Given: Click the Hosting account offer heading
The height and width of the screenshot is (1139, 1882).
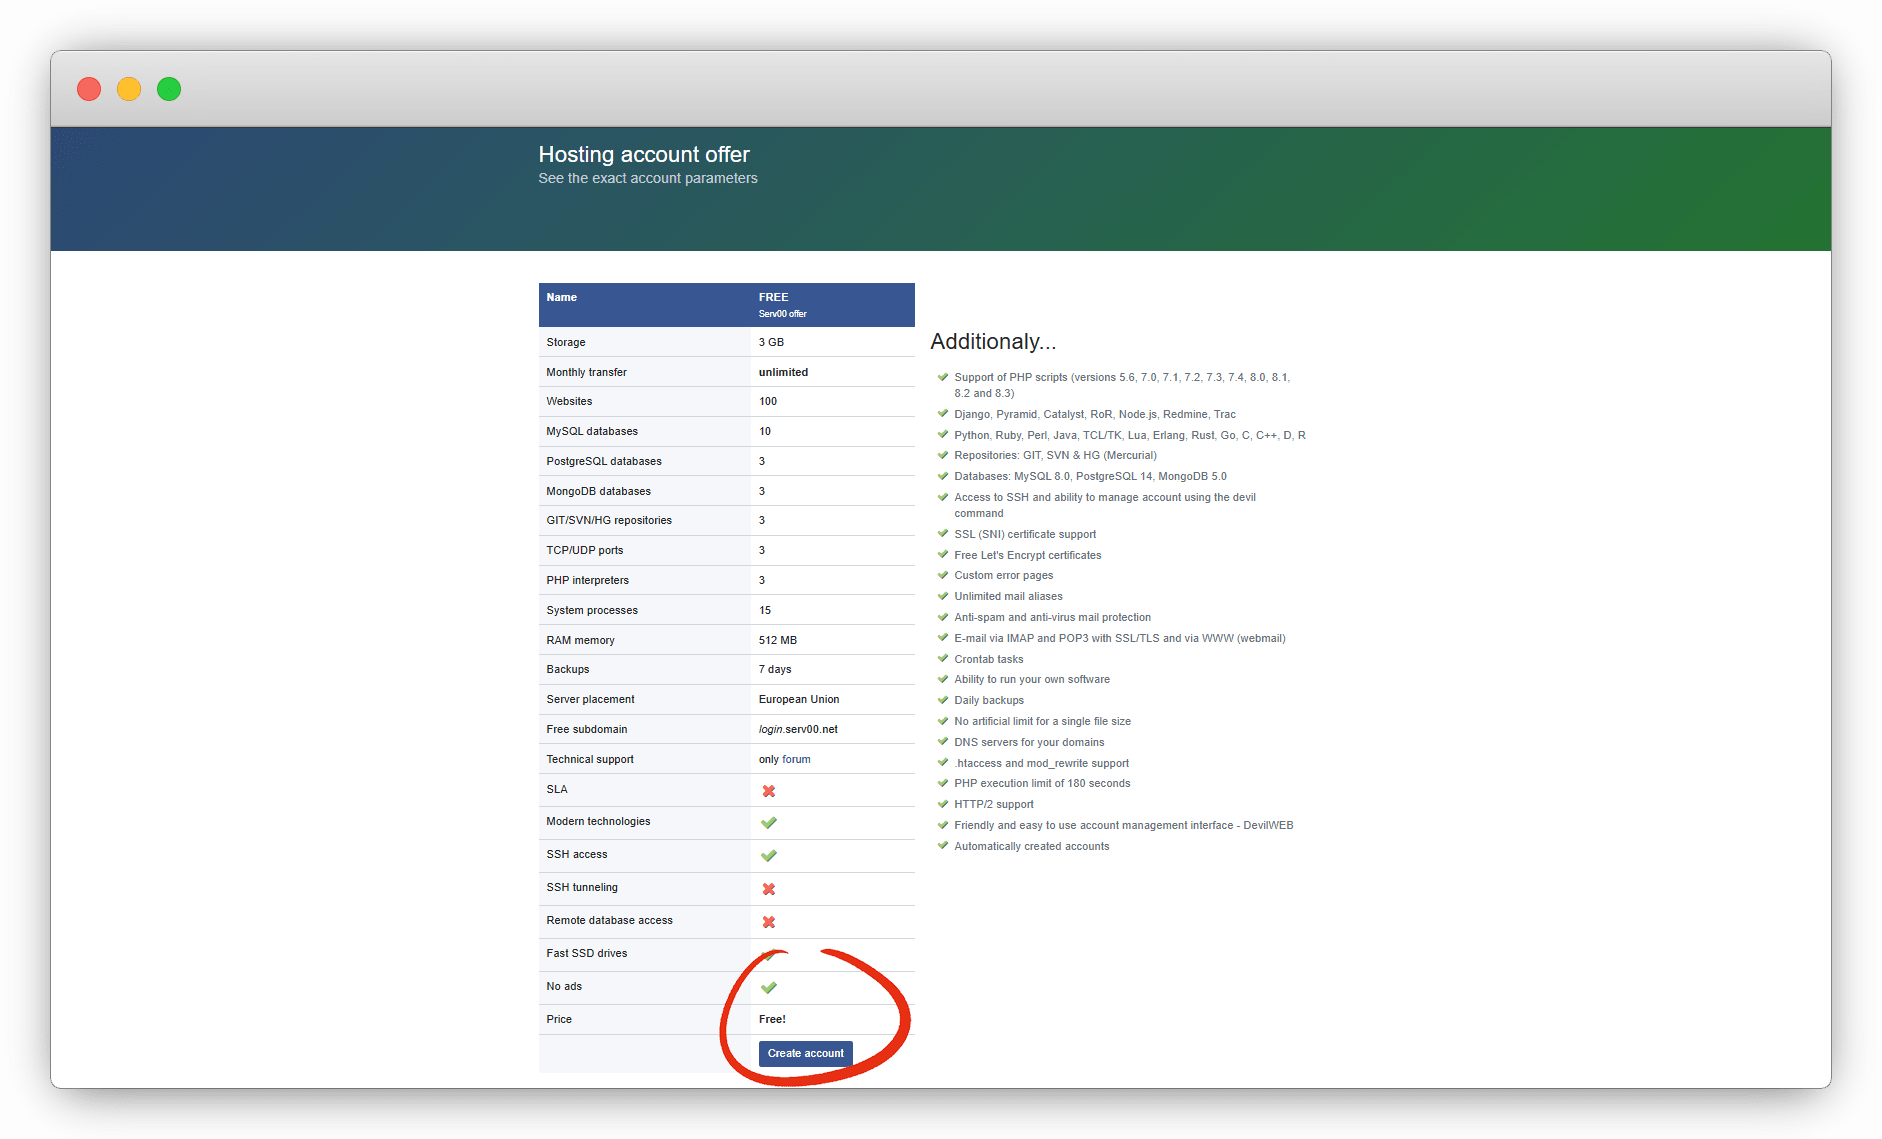Looking at the screenshot, I should click(643, 154).
